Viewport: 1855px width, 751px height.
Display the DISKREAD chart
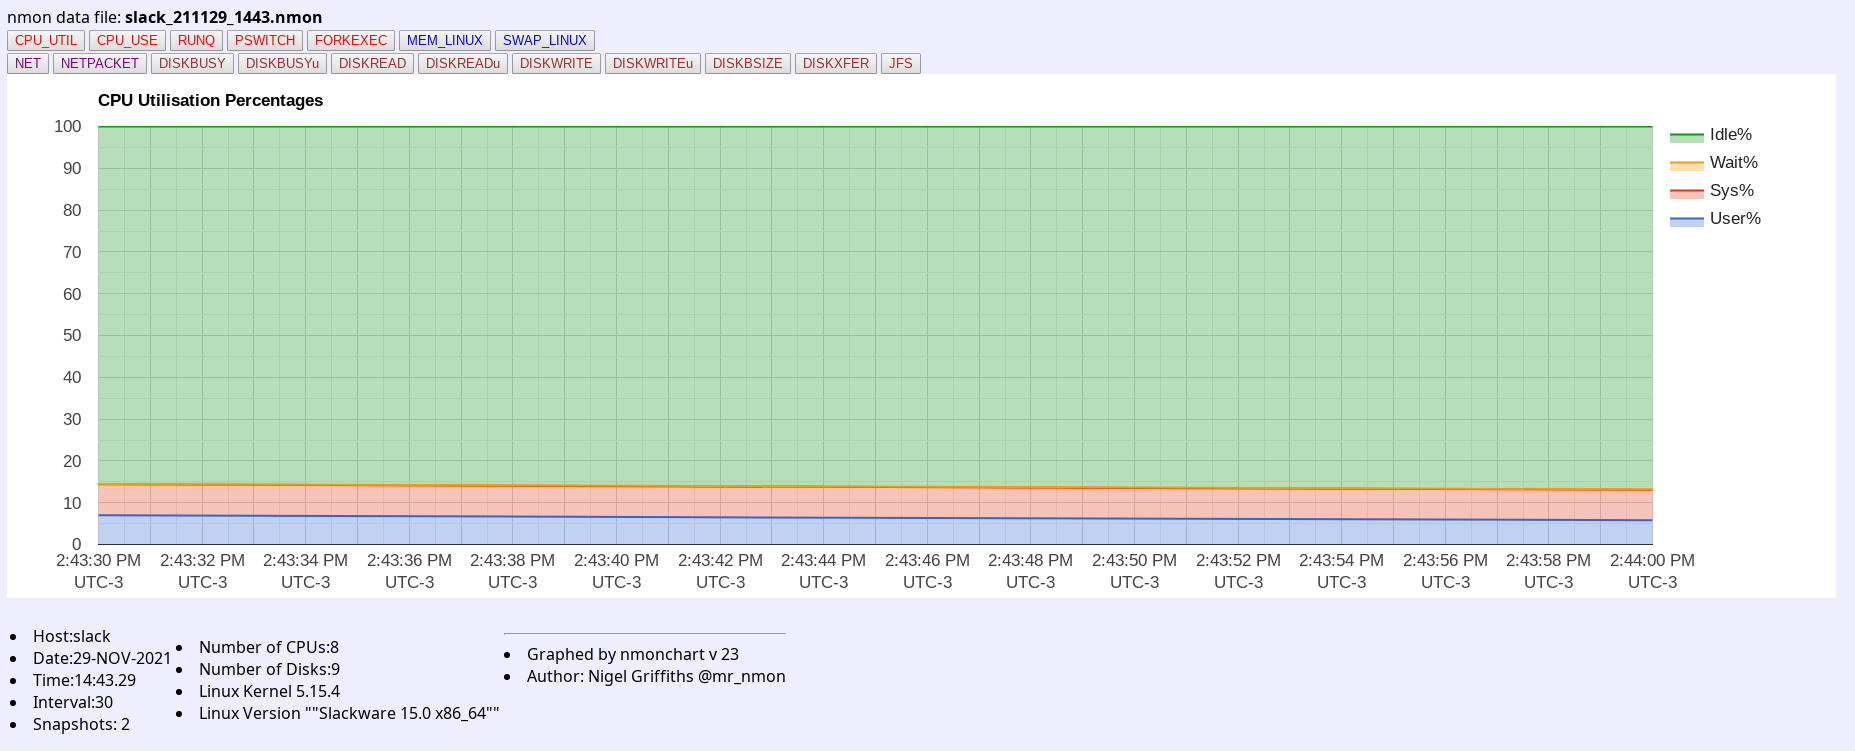372,63
